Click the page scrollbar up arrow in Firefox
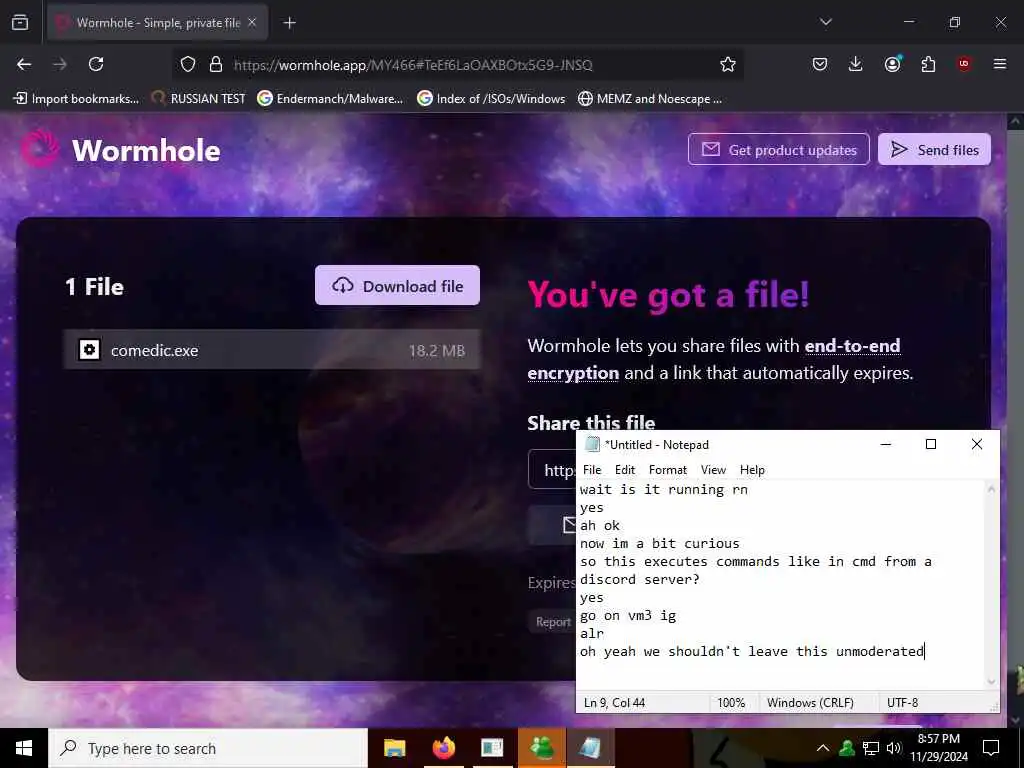Screen dimensions: 1024x768 (x=1015, y=121)
